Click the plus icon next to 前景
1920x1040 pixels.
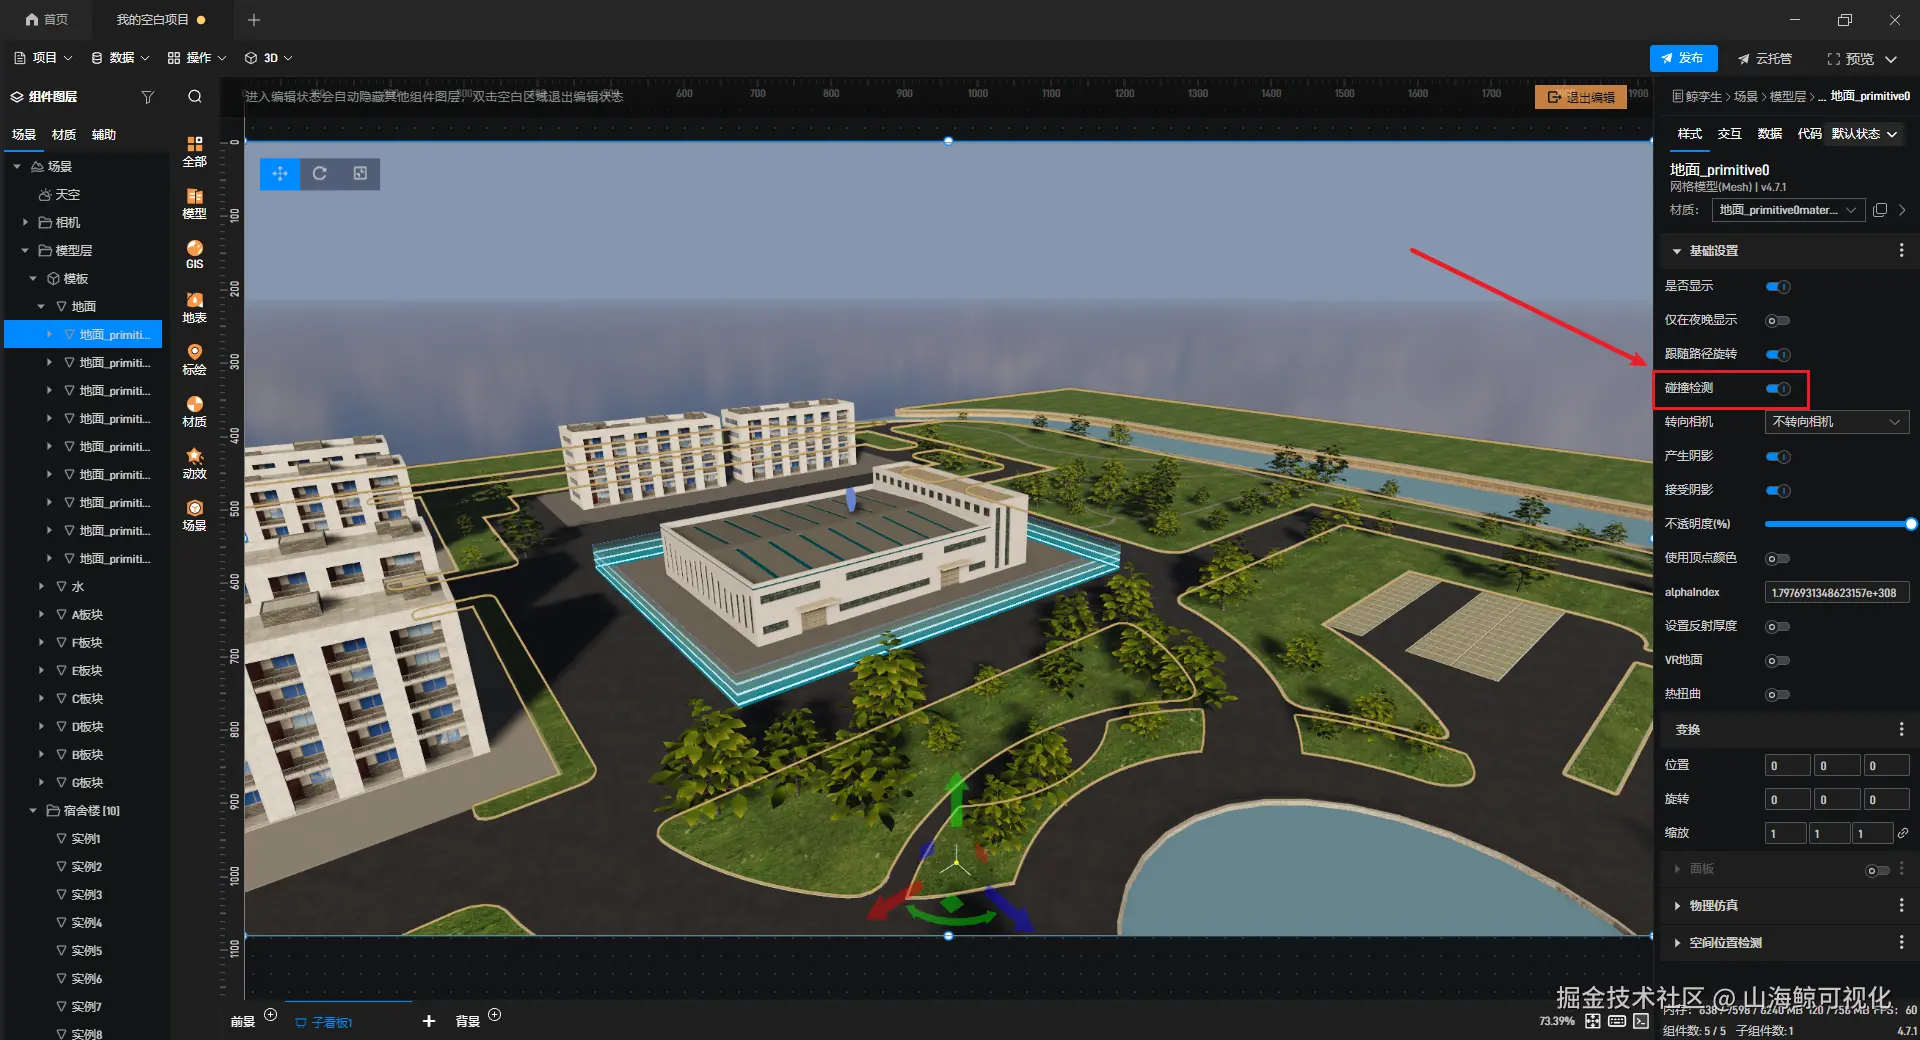tap(270, 1015)
